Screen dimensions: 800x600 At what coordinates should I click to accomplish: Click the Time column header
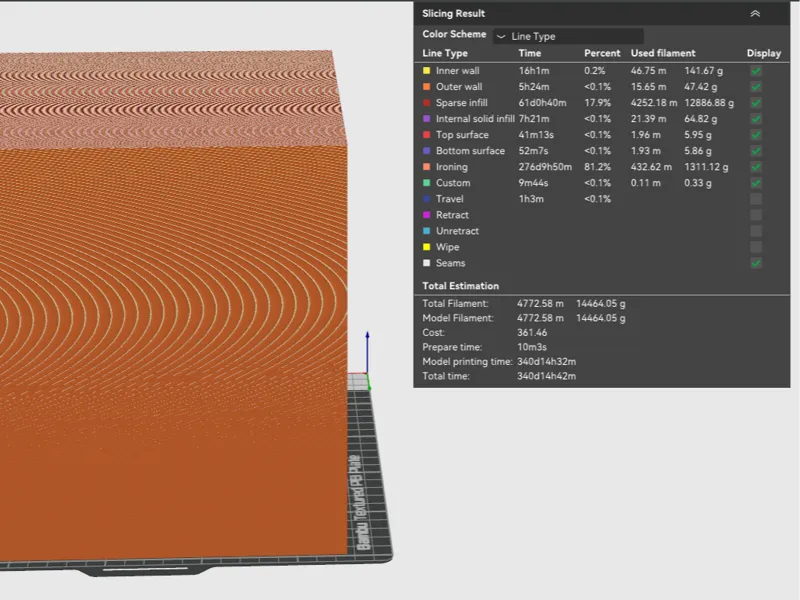click(530, 53)
